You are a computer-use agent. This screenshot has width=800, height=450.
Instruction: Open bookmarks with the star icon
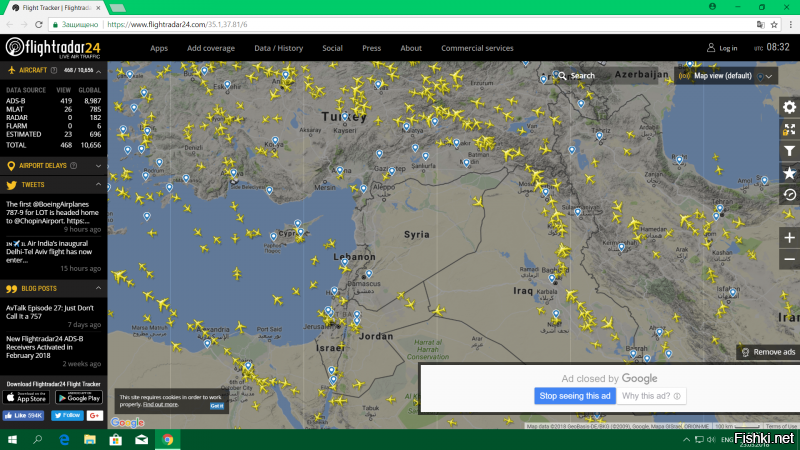pos(789,173)
